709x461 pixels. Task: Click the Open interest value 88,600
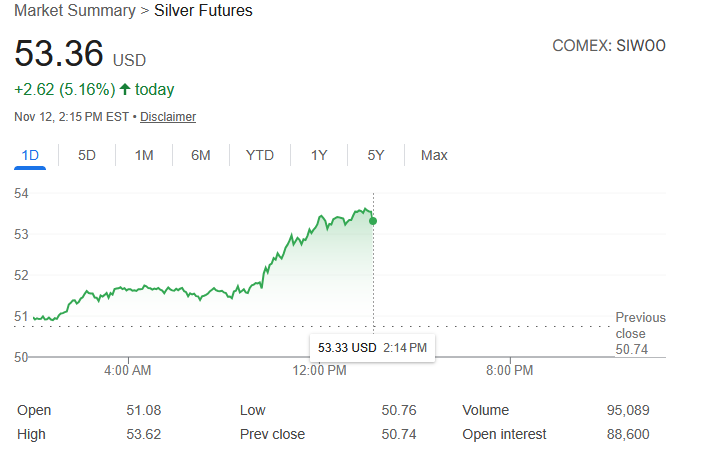pyautogui.click(x=627, y=434)
